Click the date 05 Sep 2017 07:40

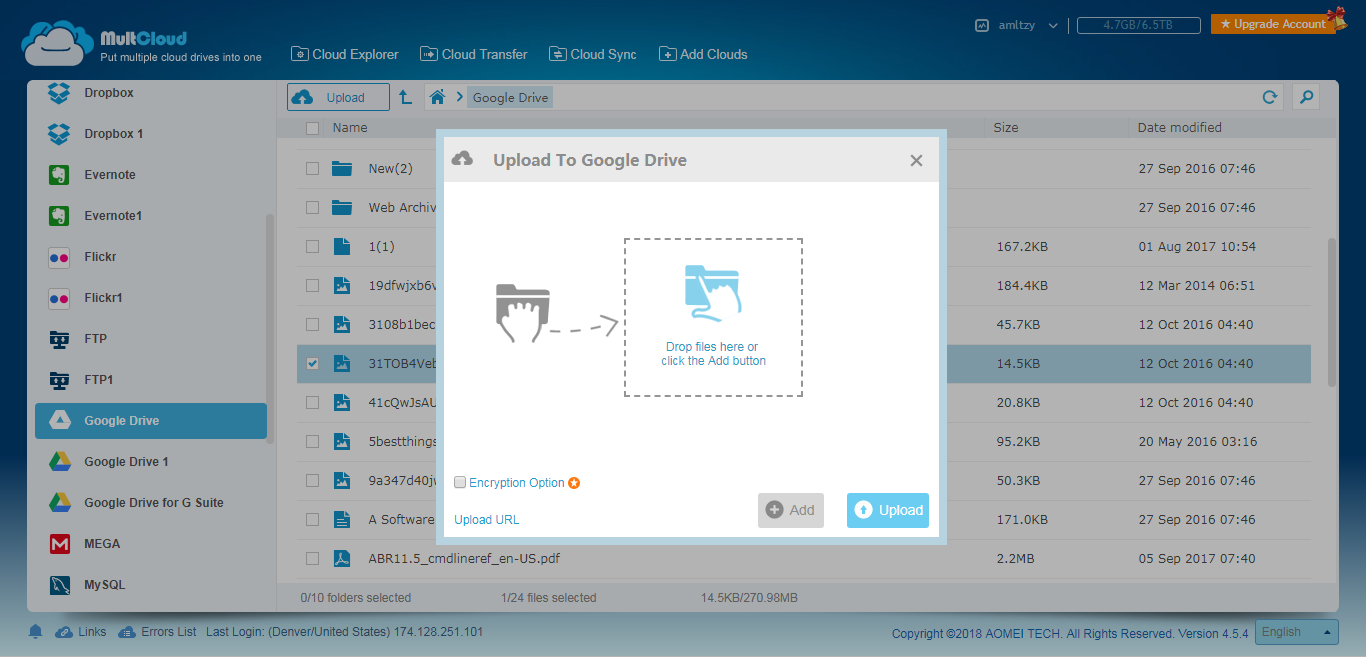click(1197, 559)
